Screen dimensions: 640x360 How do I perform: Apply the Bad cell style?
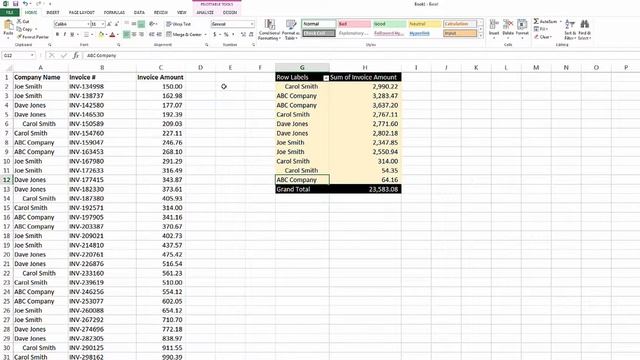354,24
